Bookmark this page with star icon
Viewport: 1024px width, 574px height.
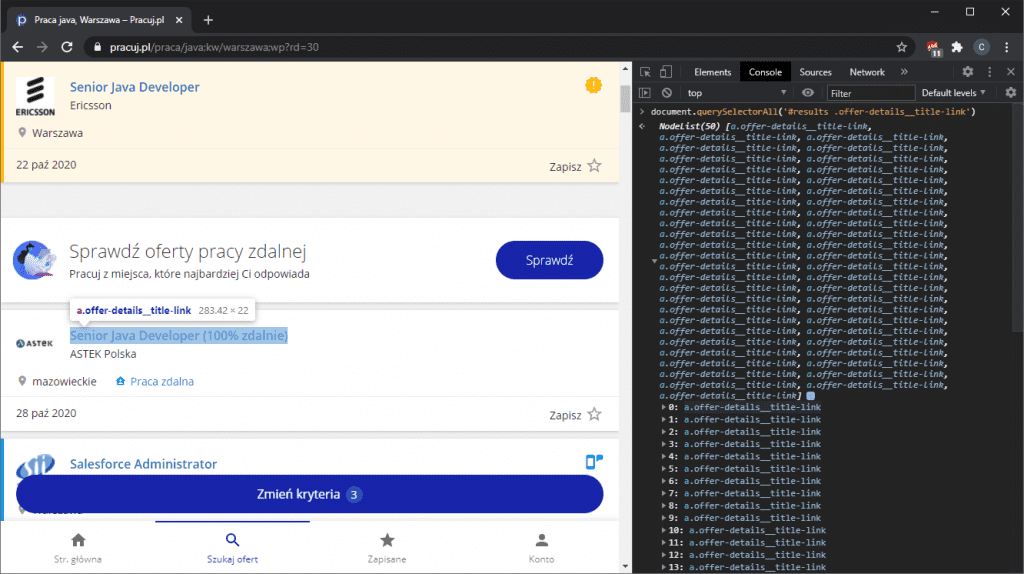coord(901,47)
